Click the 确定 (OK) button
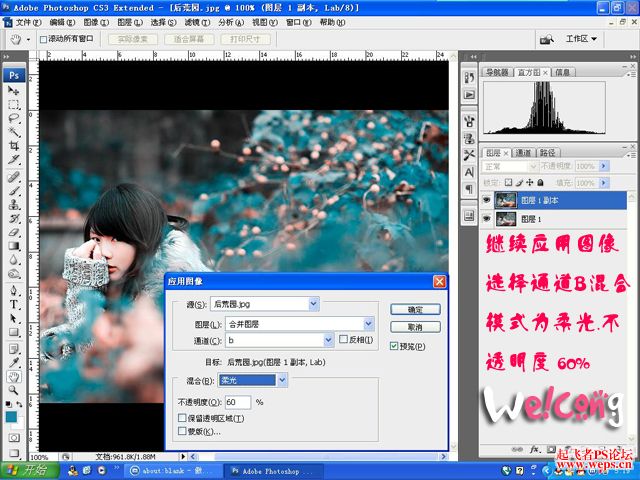 (x=415, y=309)
